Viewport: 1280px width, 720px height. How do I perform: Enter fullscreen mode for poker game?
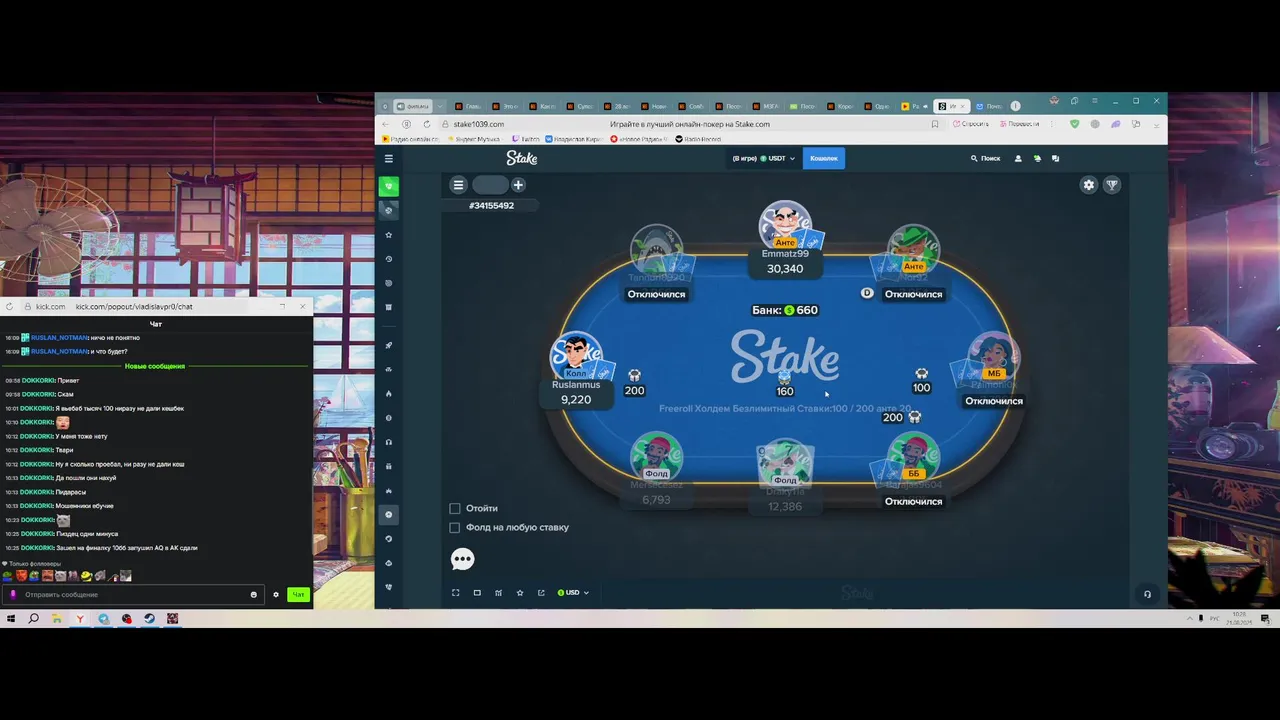(x=456, y=593)
